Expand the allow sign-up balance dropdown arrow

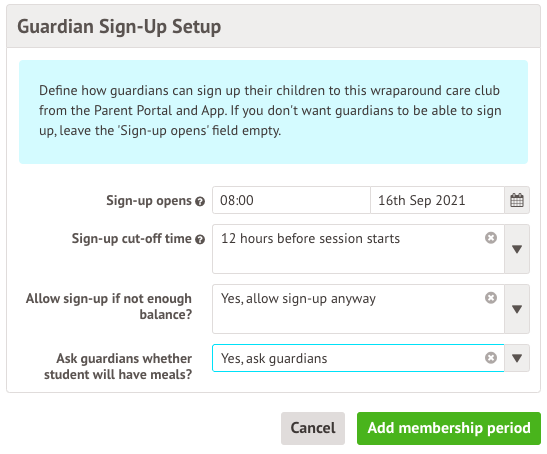coord(517,309)
